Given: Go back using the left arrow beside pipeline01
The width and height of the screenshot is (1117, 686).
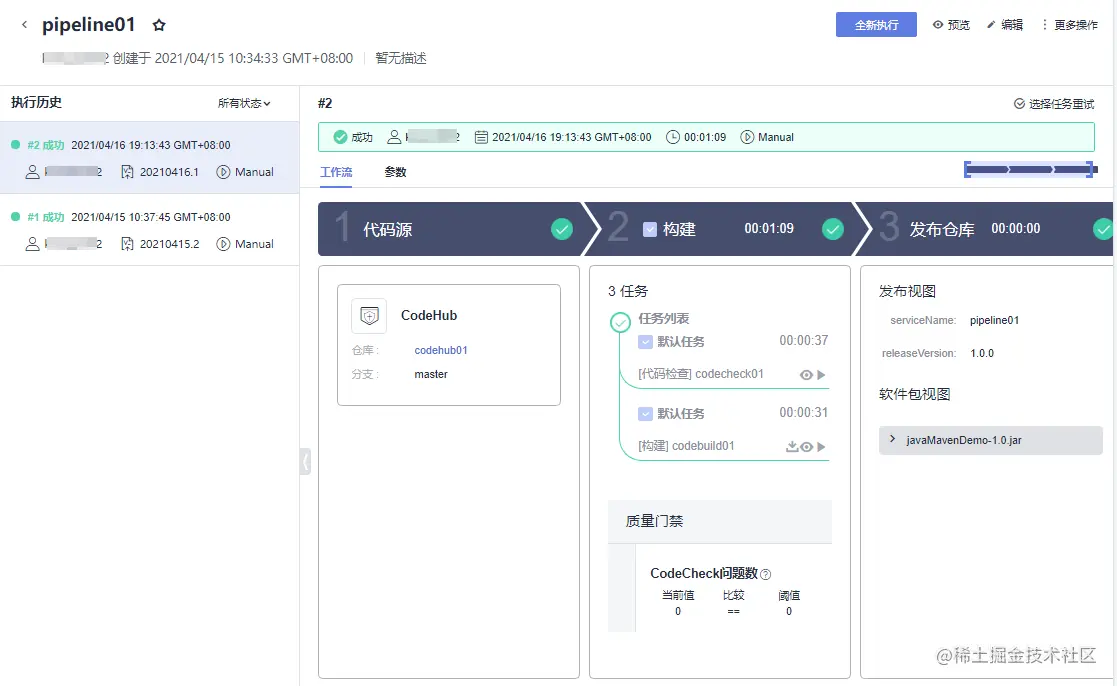Looking at the screenshot, I should 24,25.
